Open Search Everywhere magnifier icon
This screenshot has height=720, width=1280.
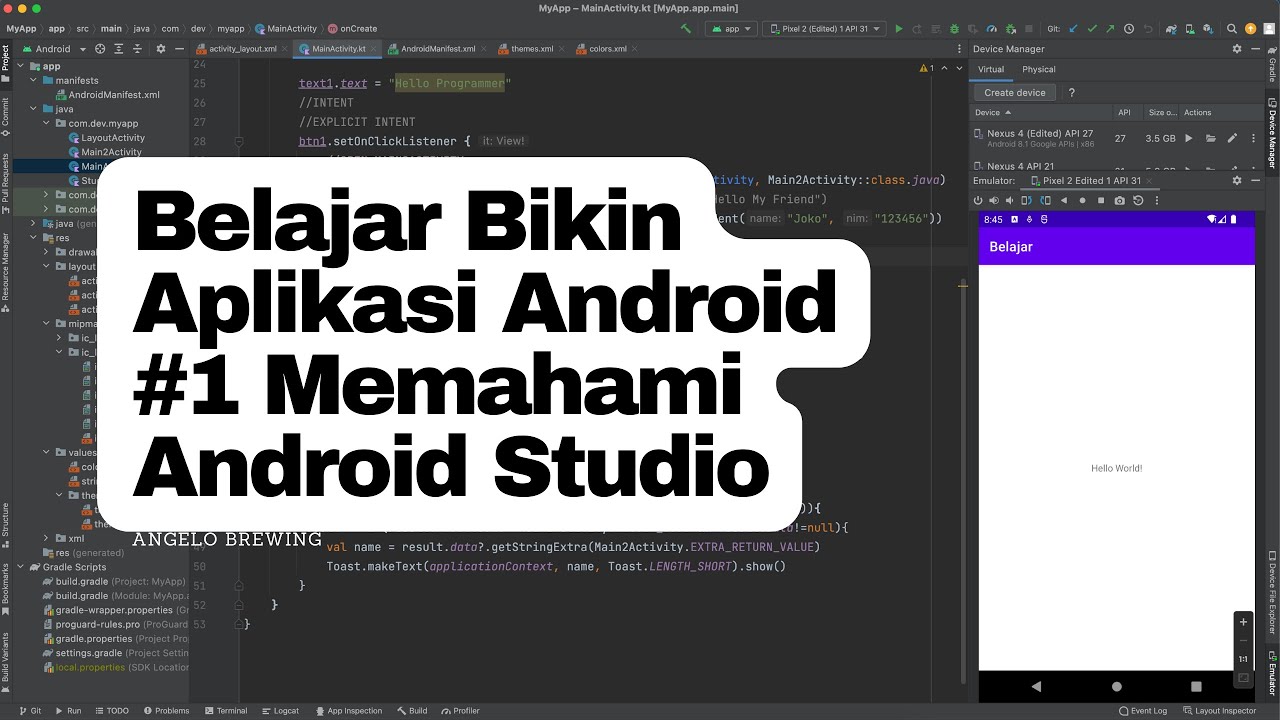(1232, 29)
